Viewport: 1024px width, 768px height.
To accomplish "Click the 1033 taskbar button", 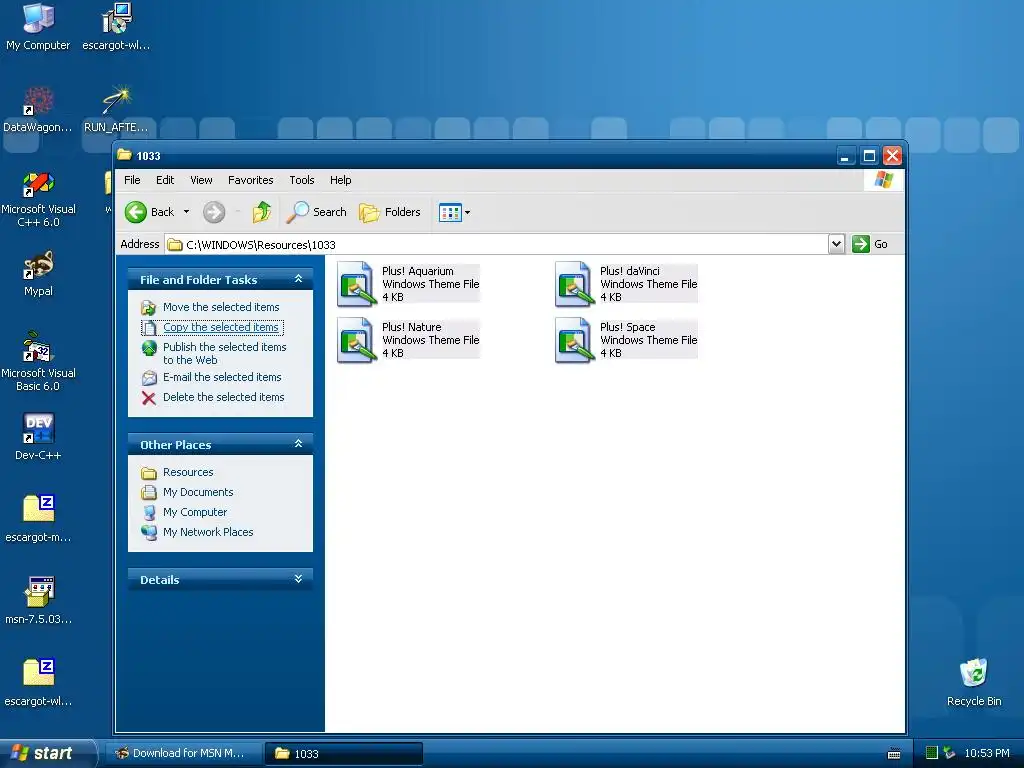I will point(344,754).
